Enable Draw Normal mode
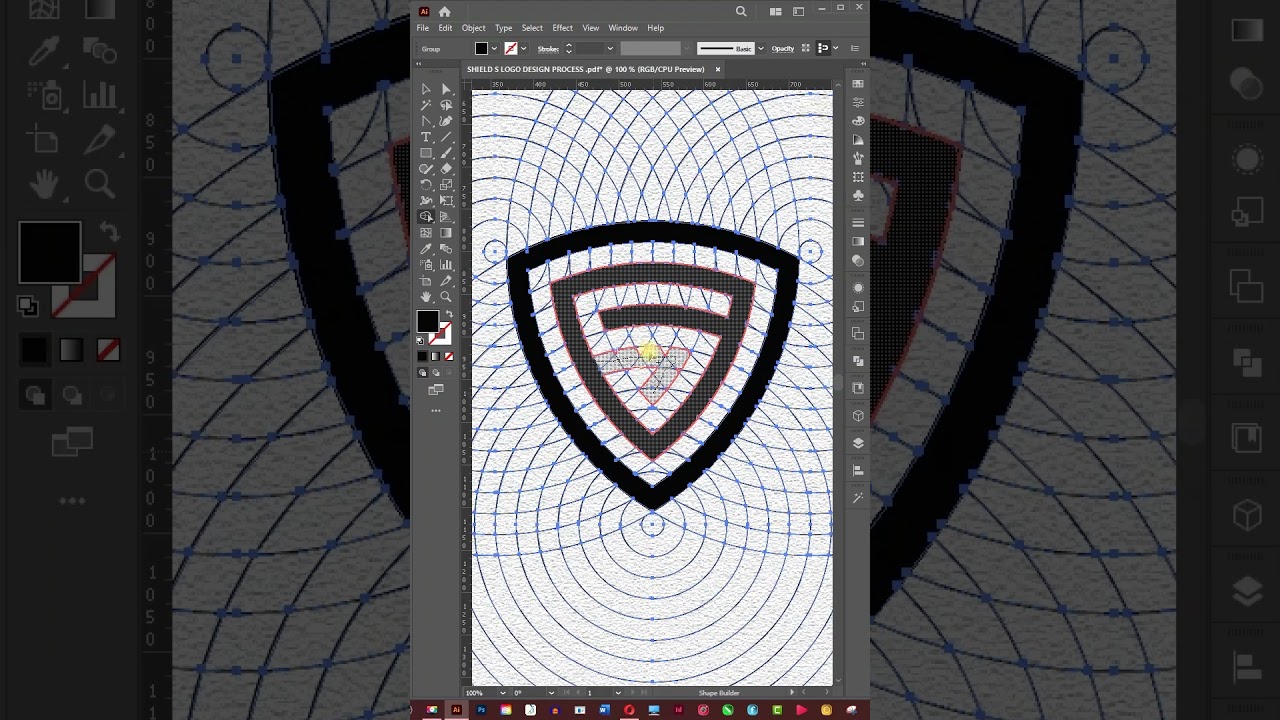Image resolution: width=1280 pixels, height=720 pixels. pos(422,372)
